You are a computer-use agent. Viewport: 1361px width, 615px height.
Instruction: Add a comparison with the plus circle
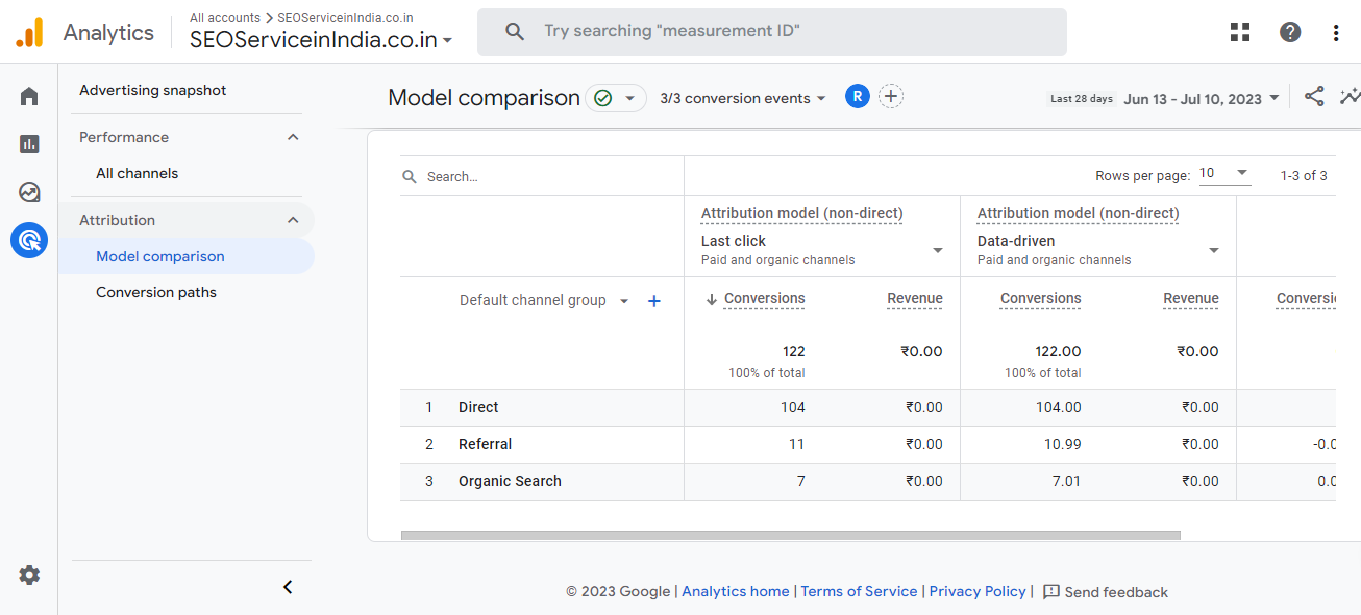[891, 97]
